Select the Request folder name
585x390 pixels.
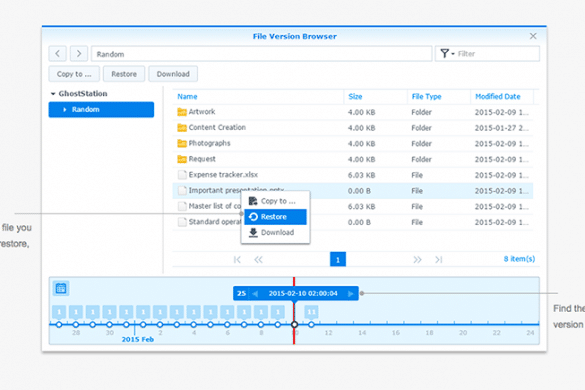tap(202, 159)
